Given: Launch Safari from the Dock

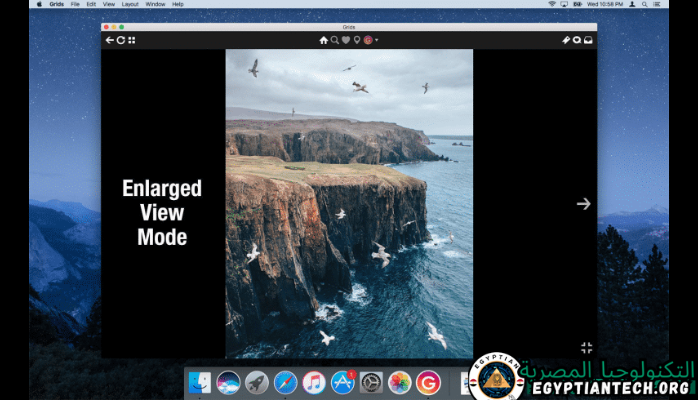Looking at the screenshot, I should click(285, 382).
